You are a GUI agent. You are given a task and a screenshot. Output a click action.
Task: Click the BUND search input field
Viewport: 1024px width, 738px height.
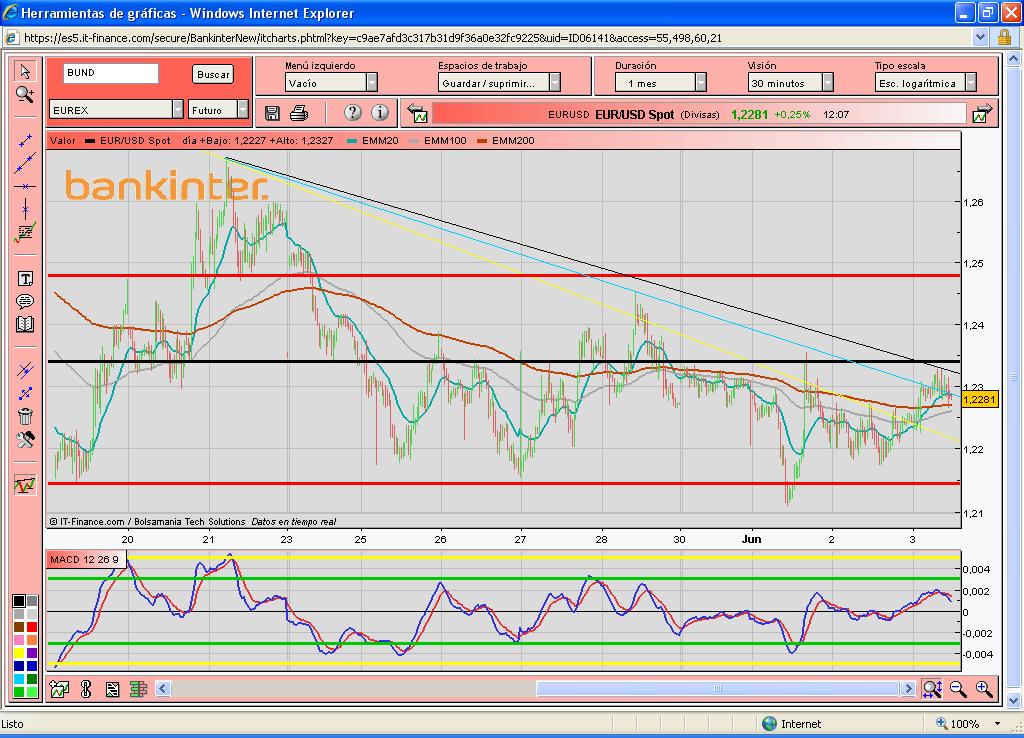[110, 74]
